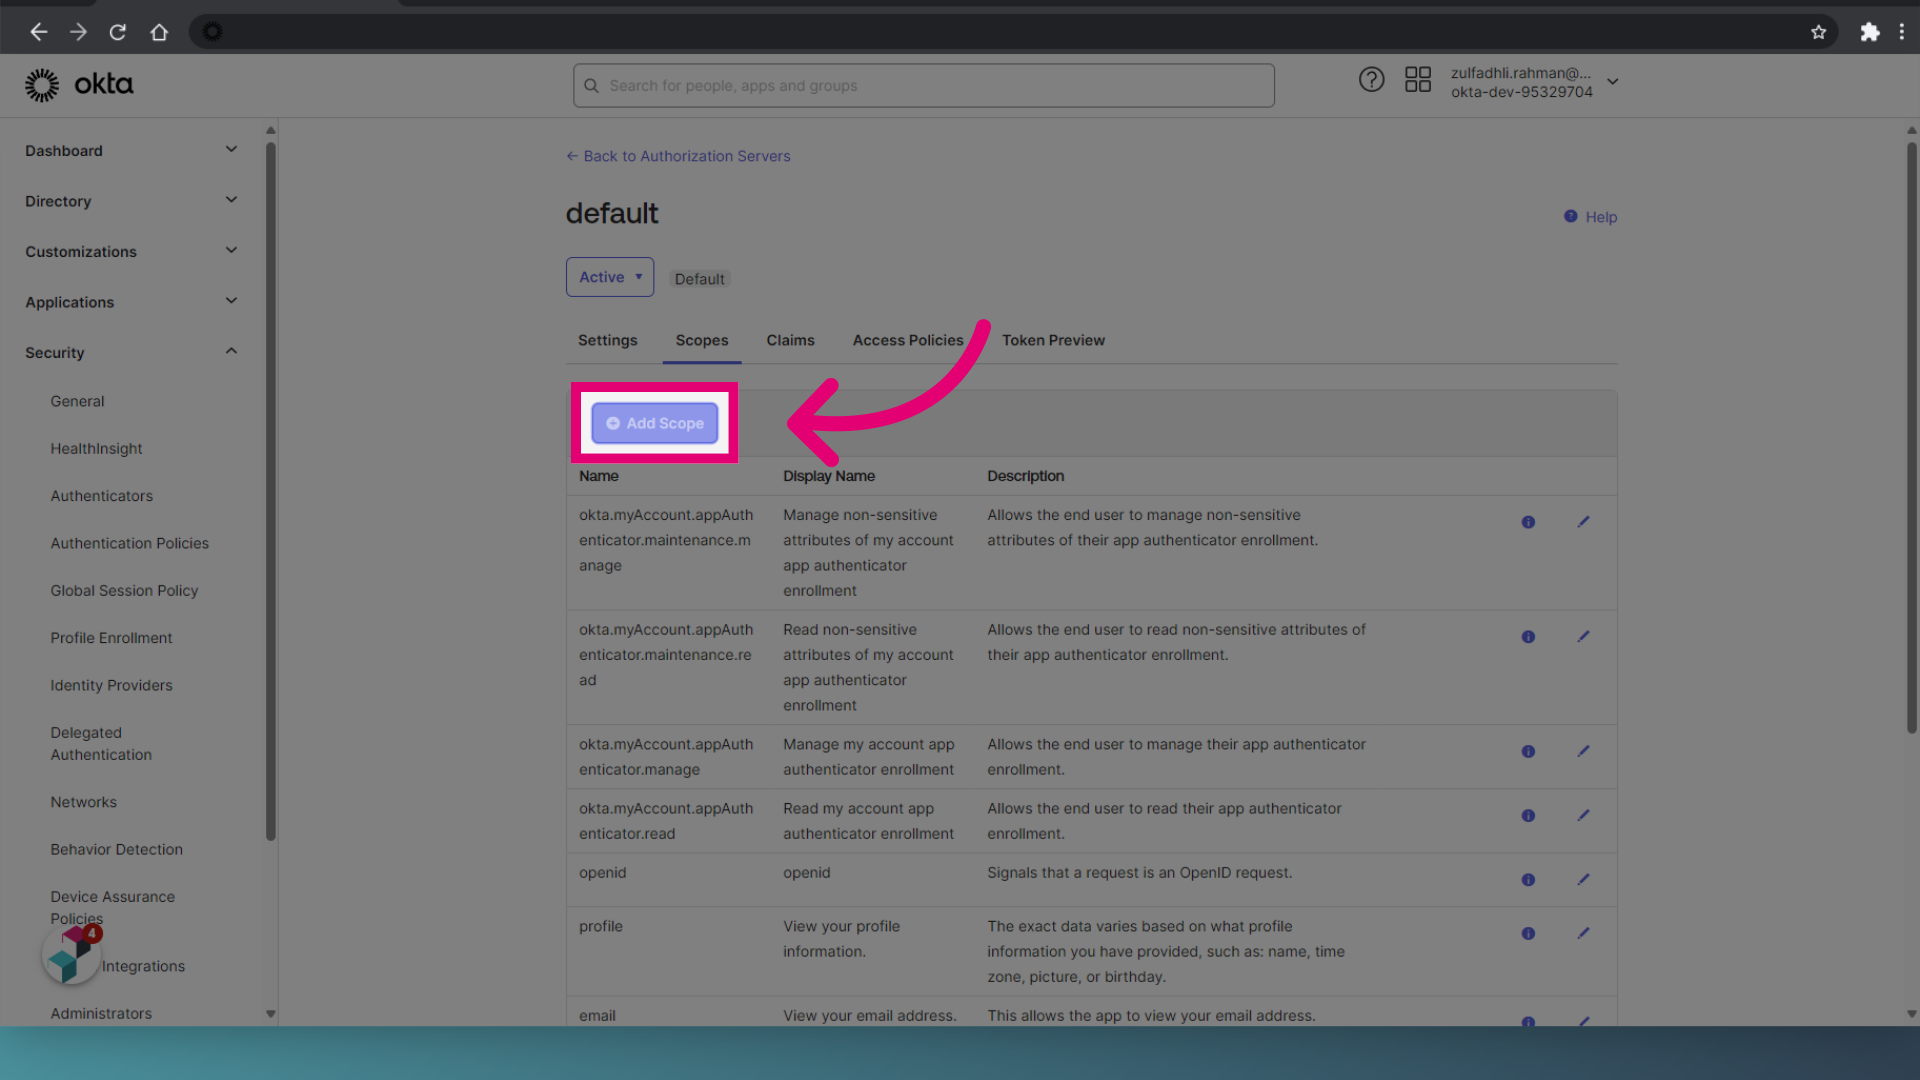Edit the openid scope
The image size is (1920, 1080).
click(1583, 880)
